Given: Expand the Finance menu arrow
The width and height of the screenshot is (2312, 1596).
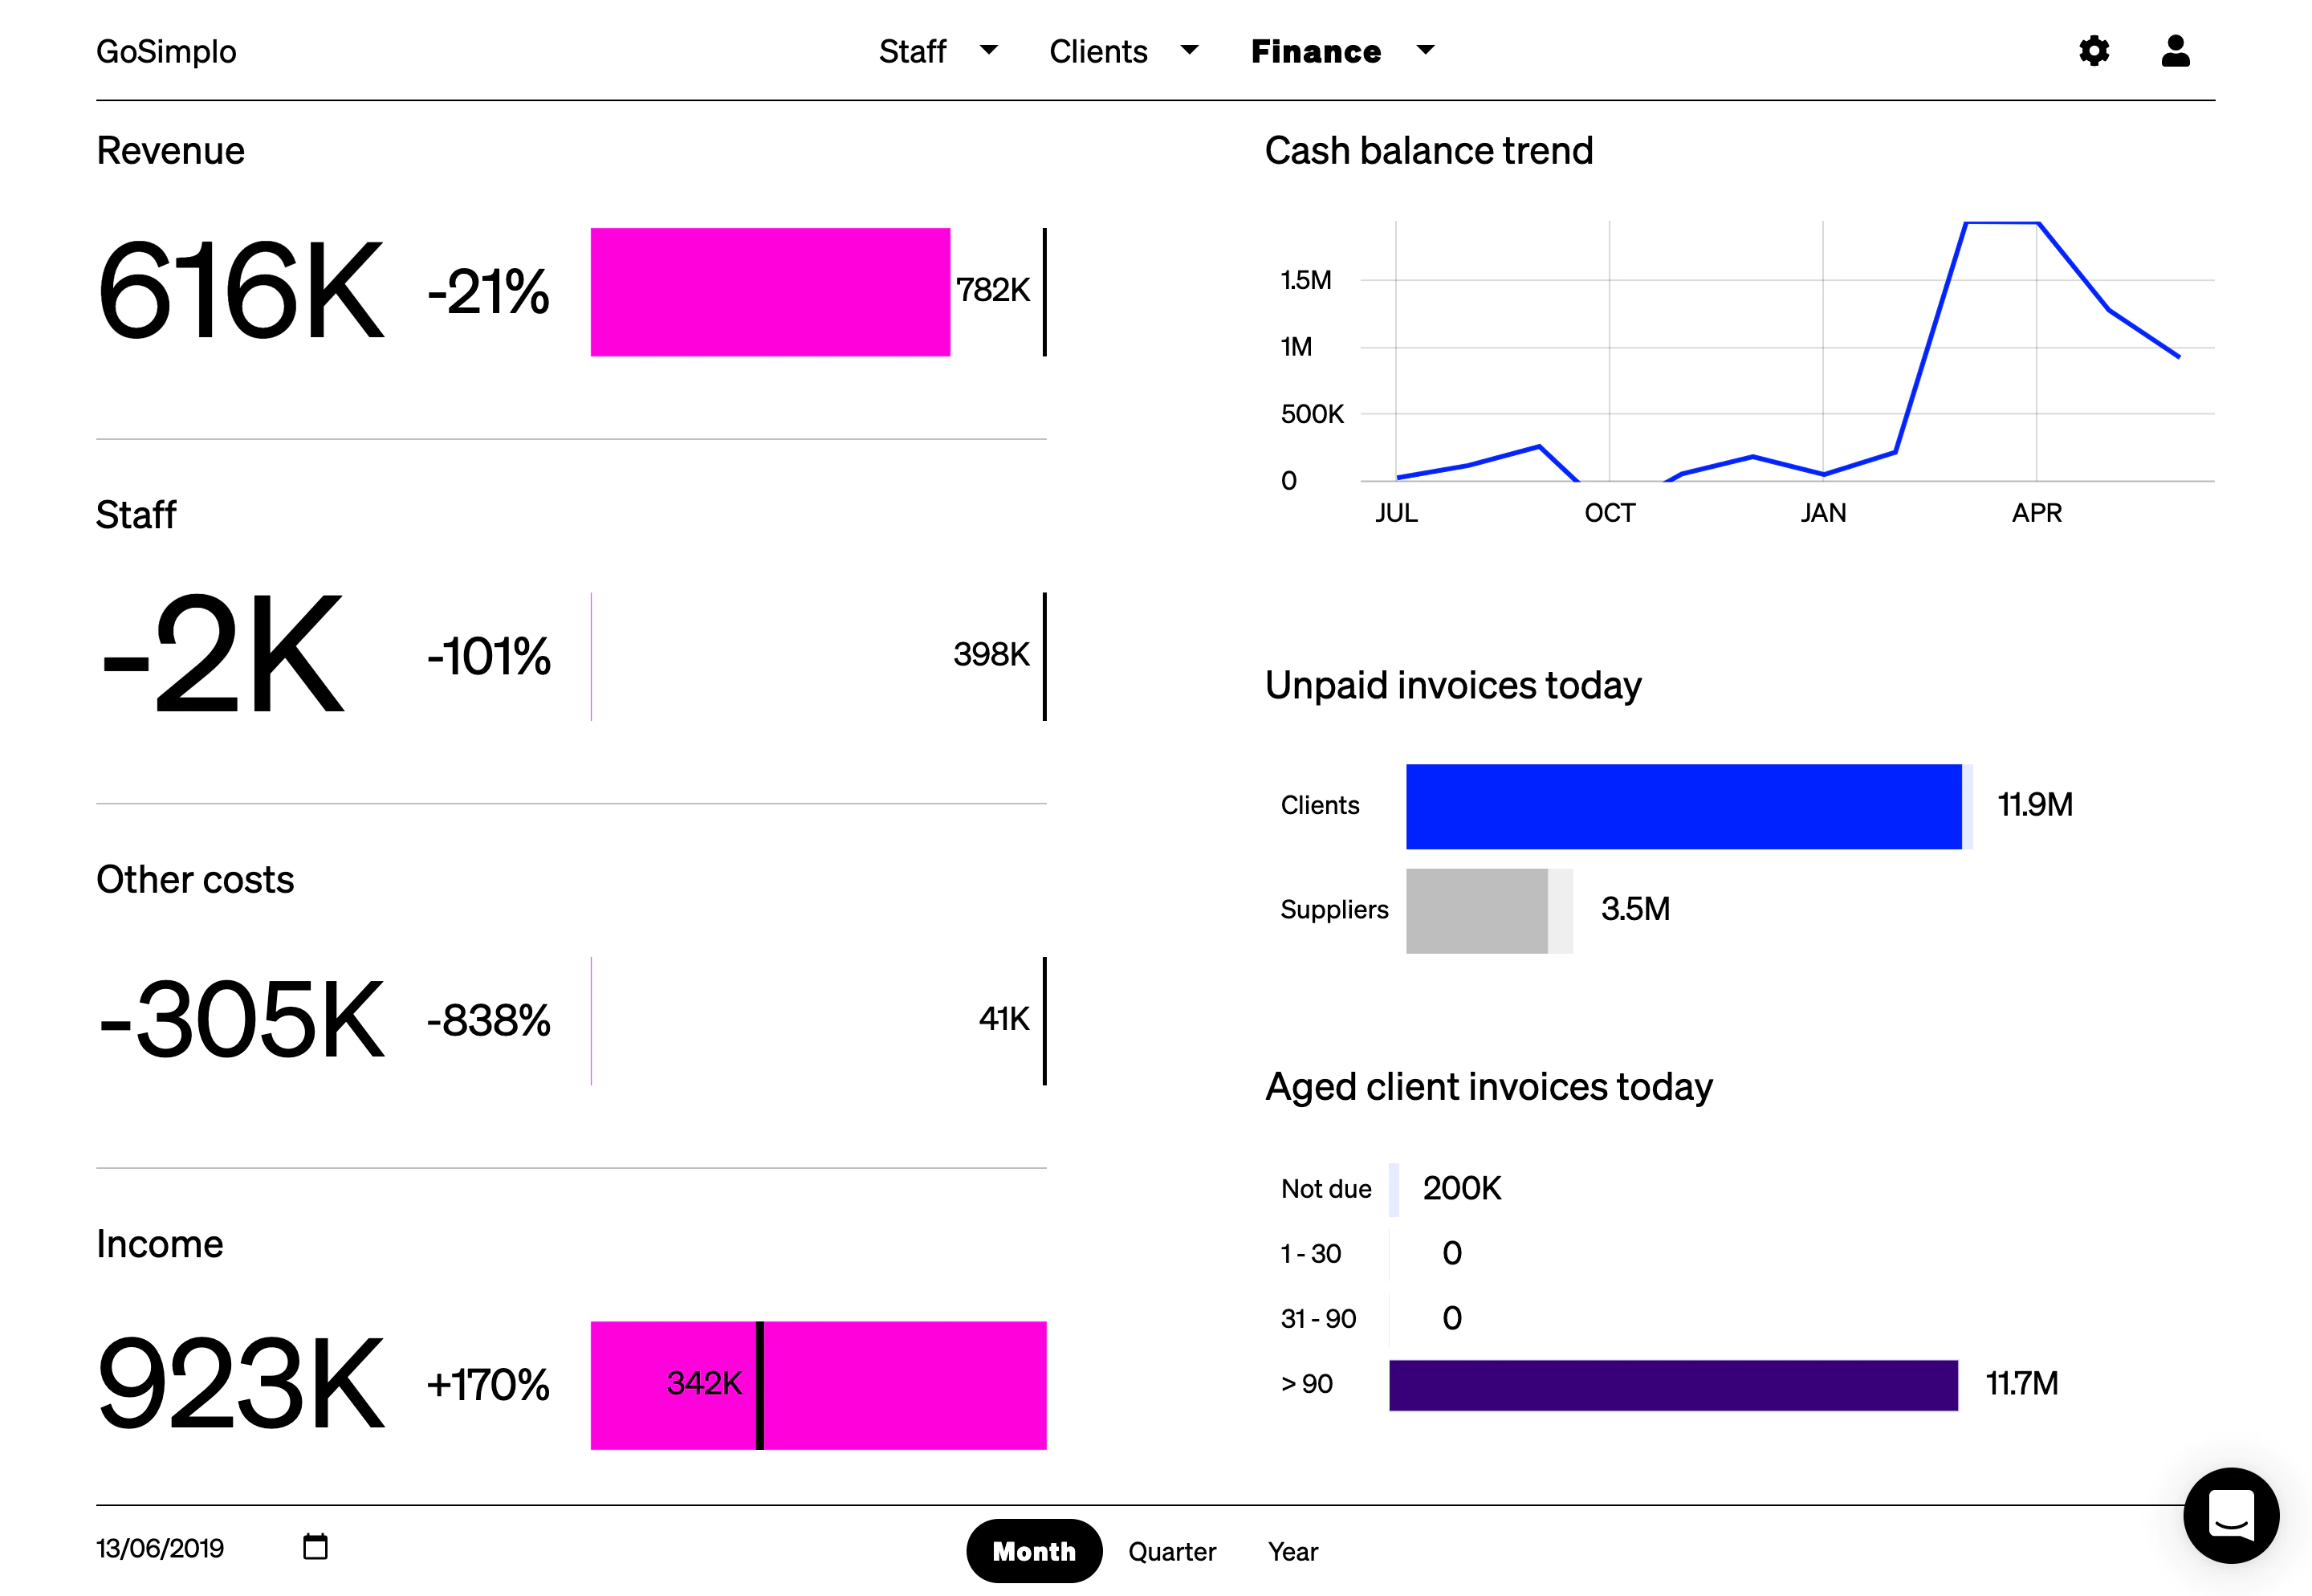Looking at the screenshot, I should (1426, 50).
